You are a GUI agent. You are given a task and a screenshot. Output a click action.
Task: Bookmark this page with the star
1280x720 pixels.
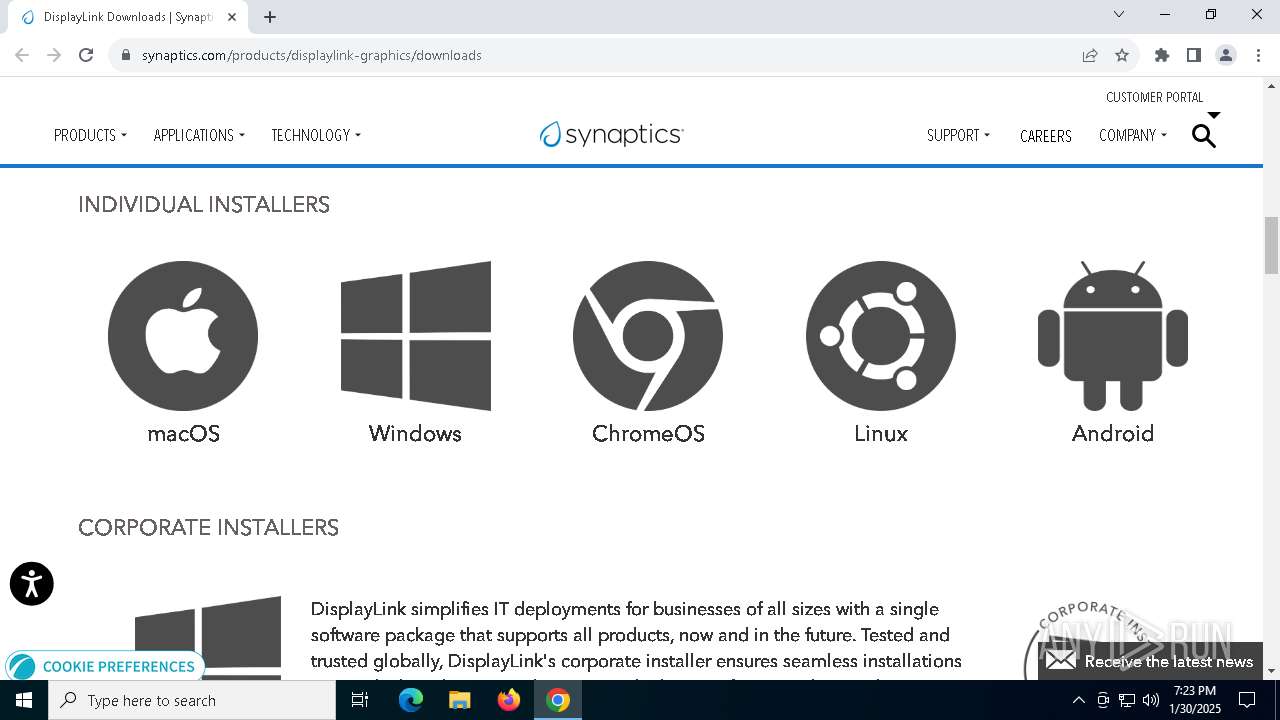click(x=1122, y=55)
